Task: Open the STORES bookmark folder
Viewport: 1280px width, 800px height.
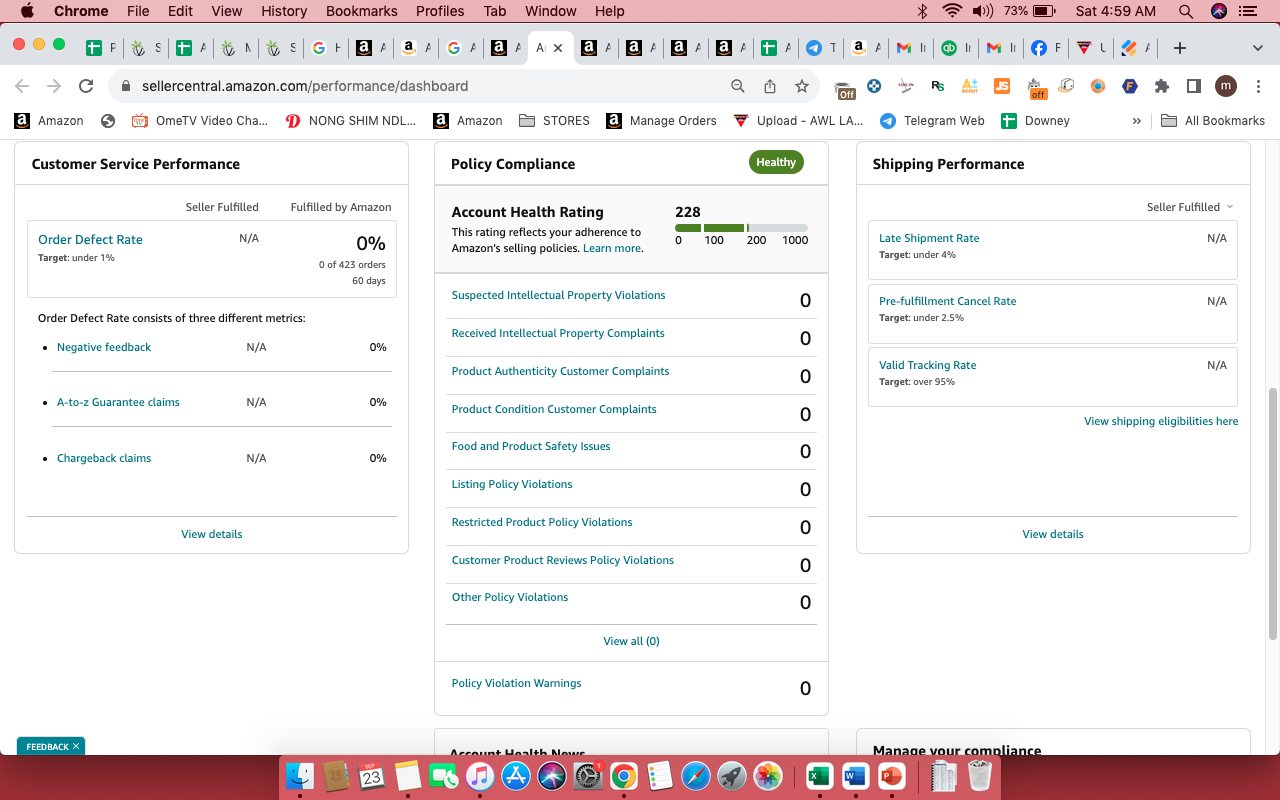Action: coord(554,120)
